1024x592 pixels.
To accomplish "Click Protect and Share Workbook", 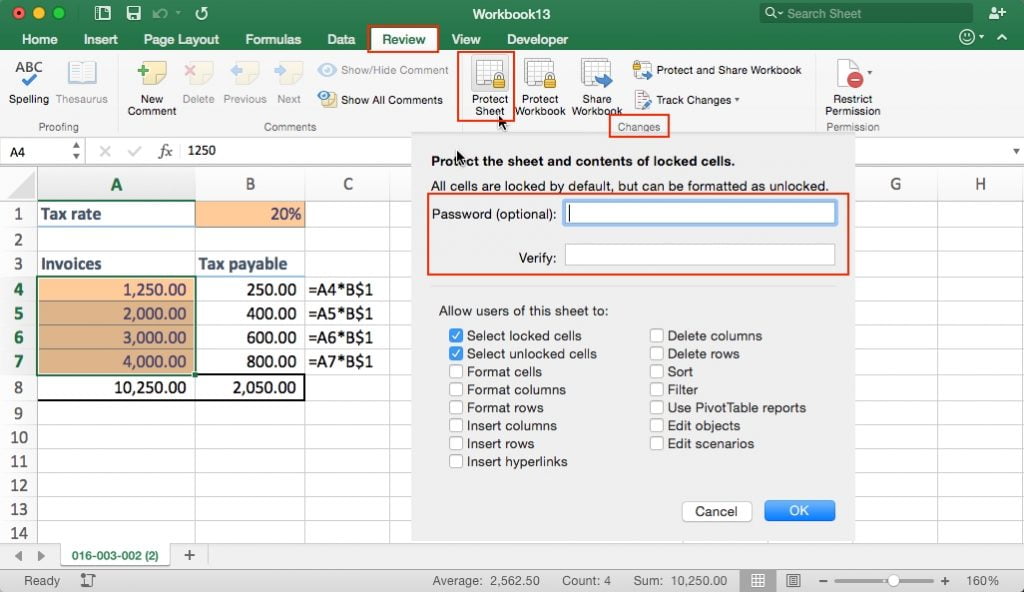I will (717, 70).
